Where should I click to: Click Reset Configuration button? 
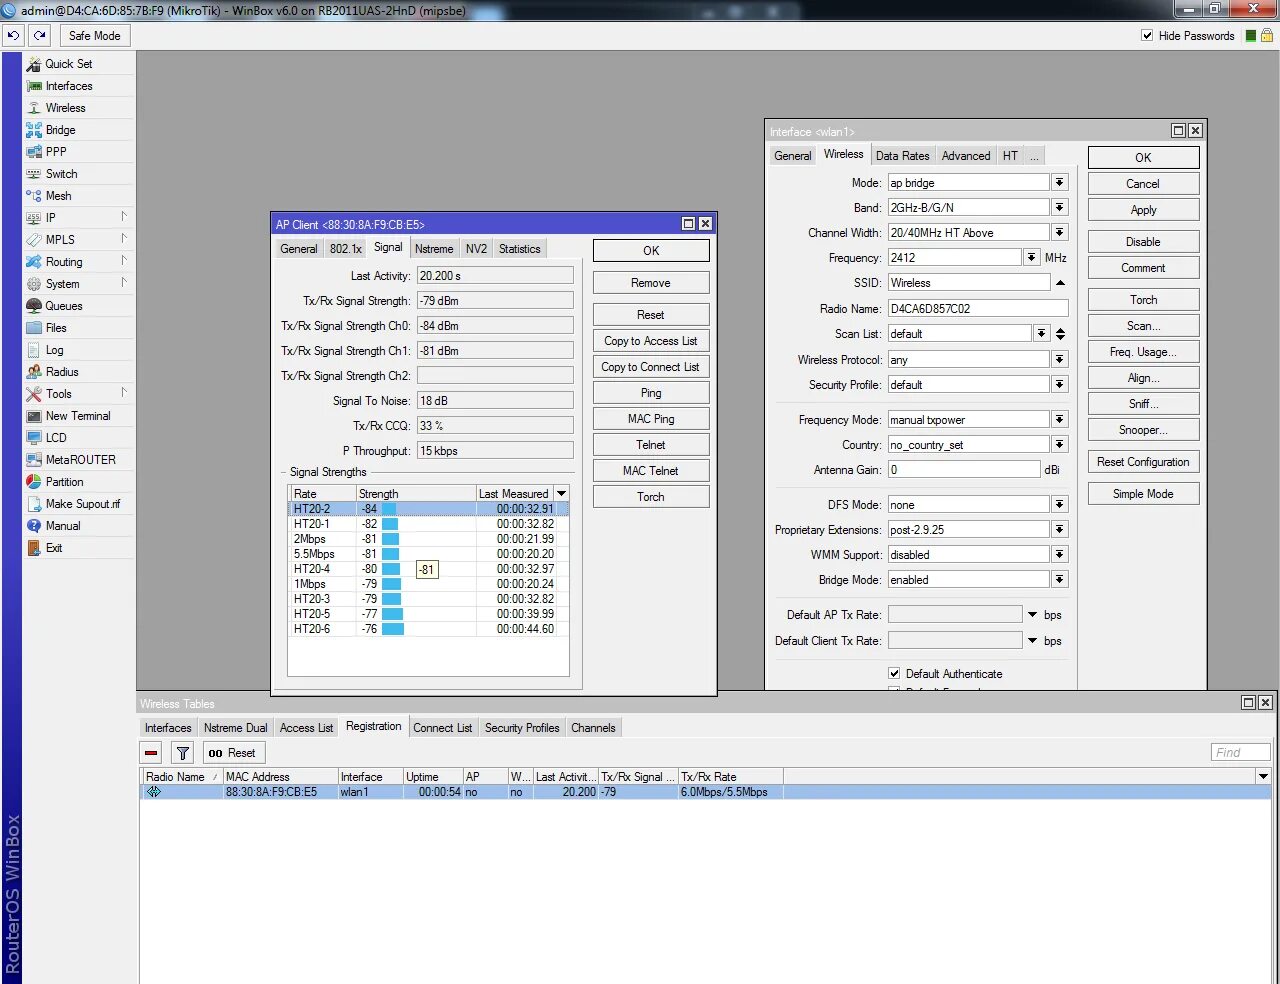pyautogui.click(x=1143, y=462)
